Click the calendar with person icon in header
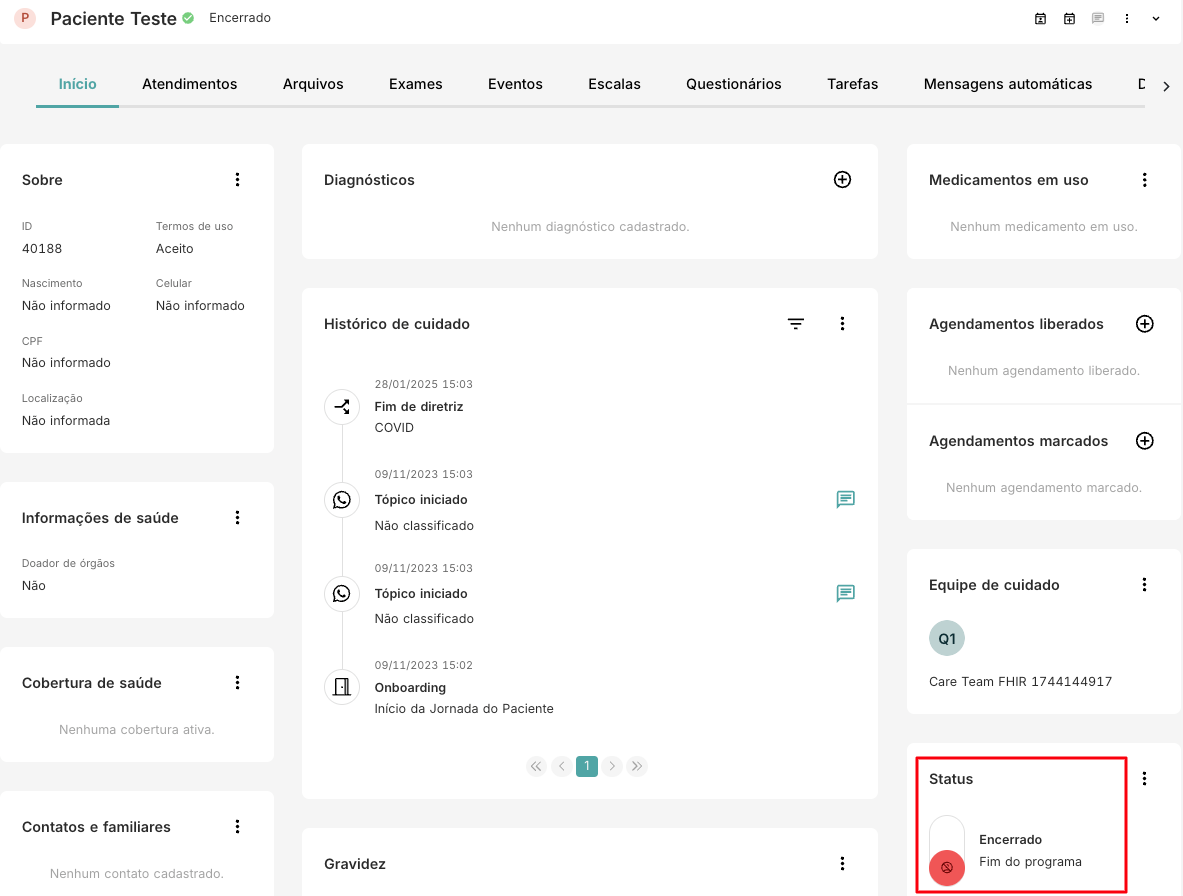 (x=1040, y=19)
